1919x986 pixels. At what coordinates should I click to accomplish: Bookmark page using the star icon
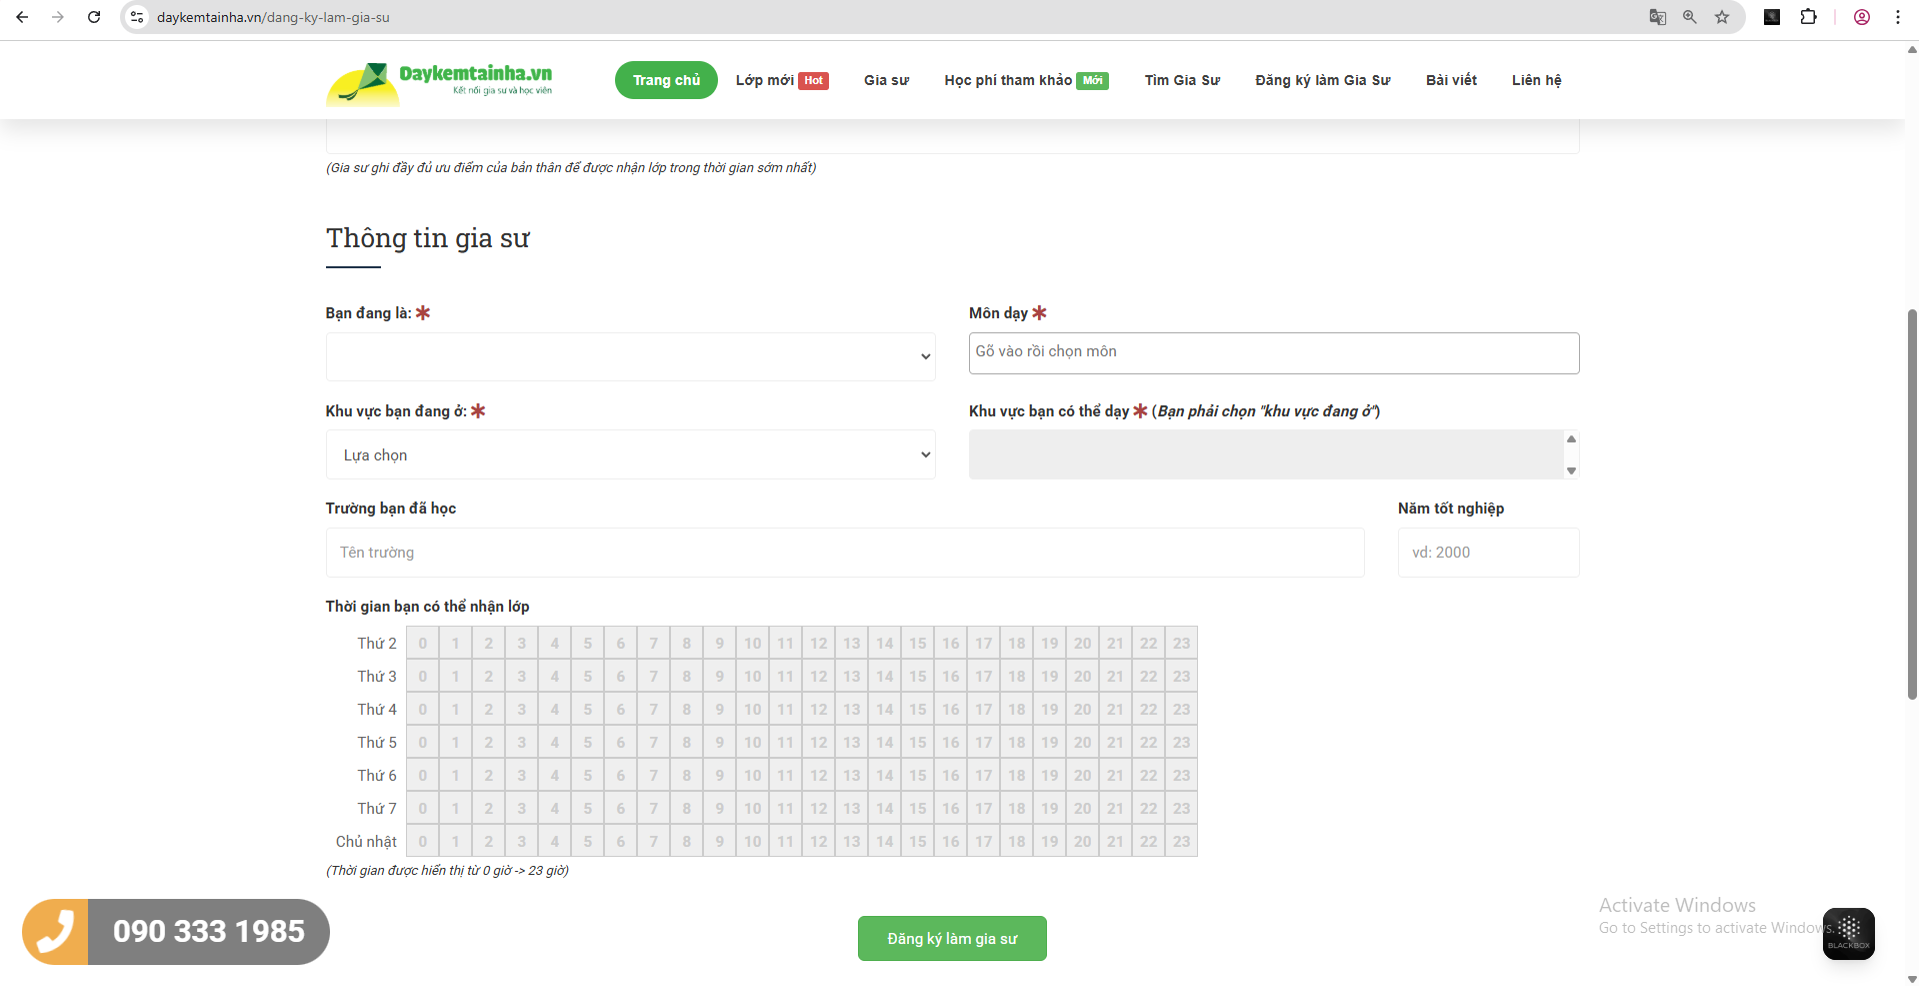pos(1722,17)
